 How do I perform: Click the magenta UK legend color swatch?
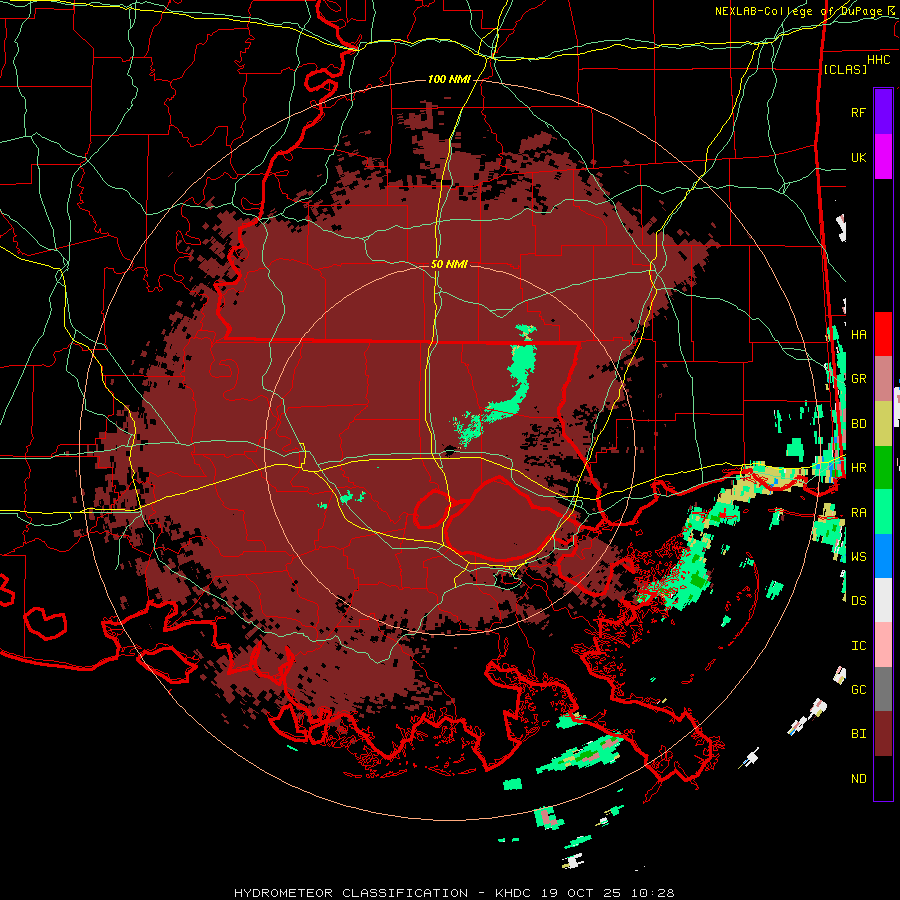pos(883,157)
